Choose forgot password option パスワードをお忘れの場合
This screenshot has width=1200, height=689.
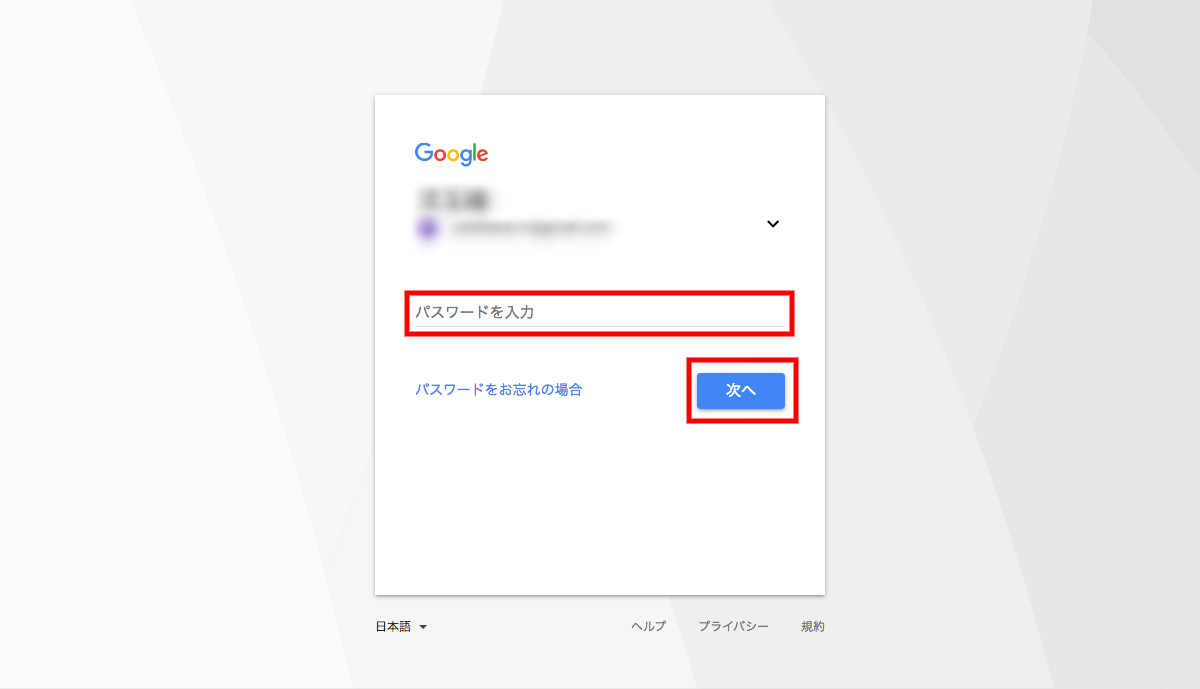tap(499, 390)
